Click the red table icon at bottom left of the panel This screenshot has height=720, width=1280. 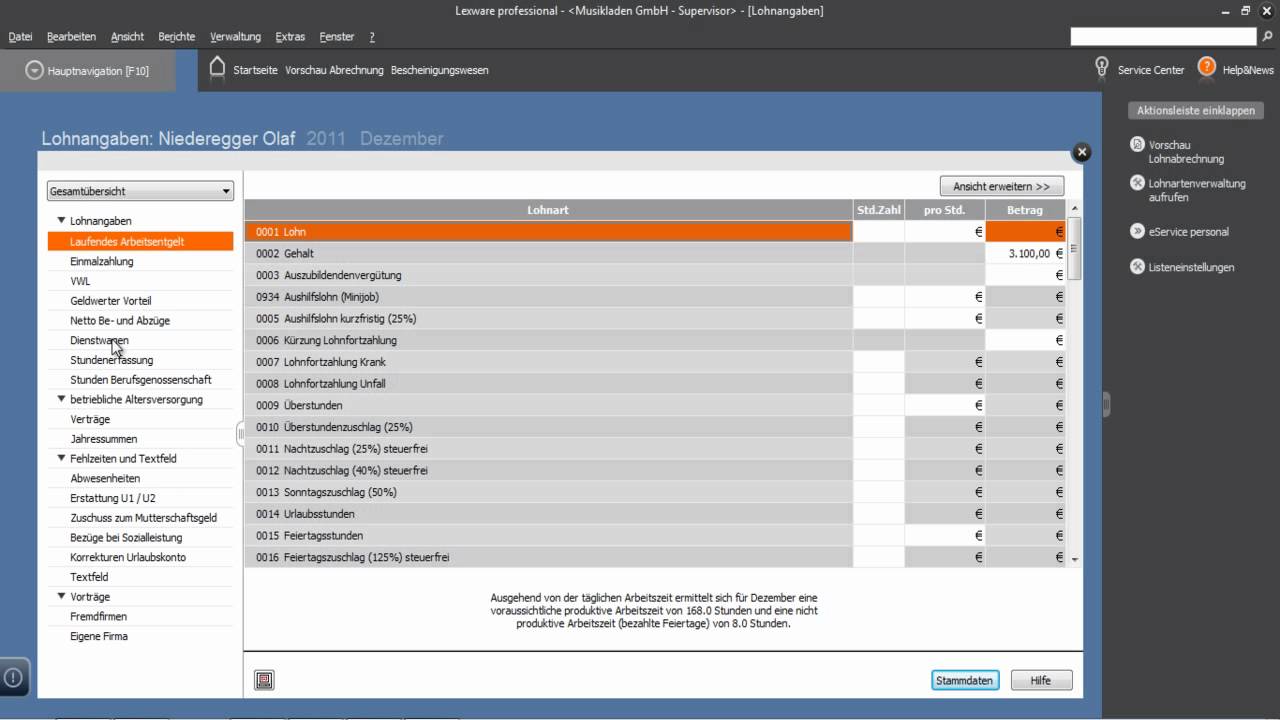(264, 680)
